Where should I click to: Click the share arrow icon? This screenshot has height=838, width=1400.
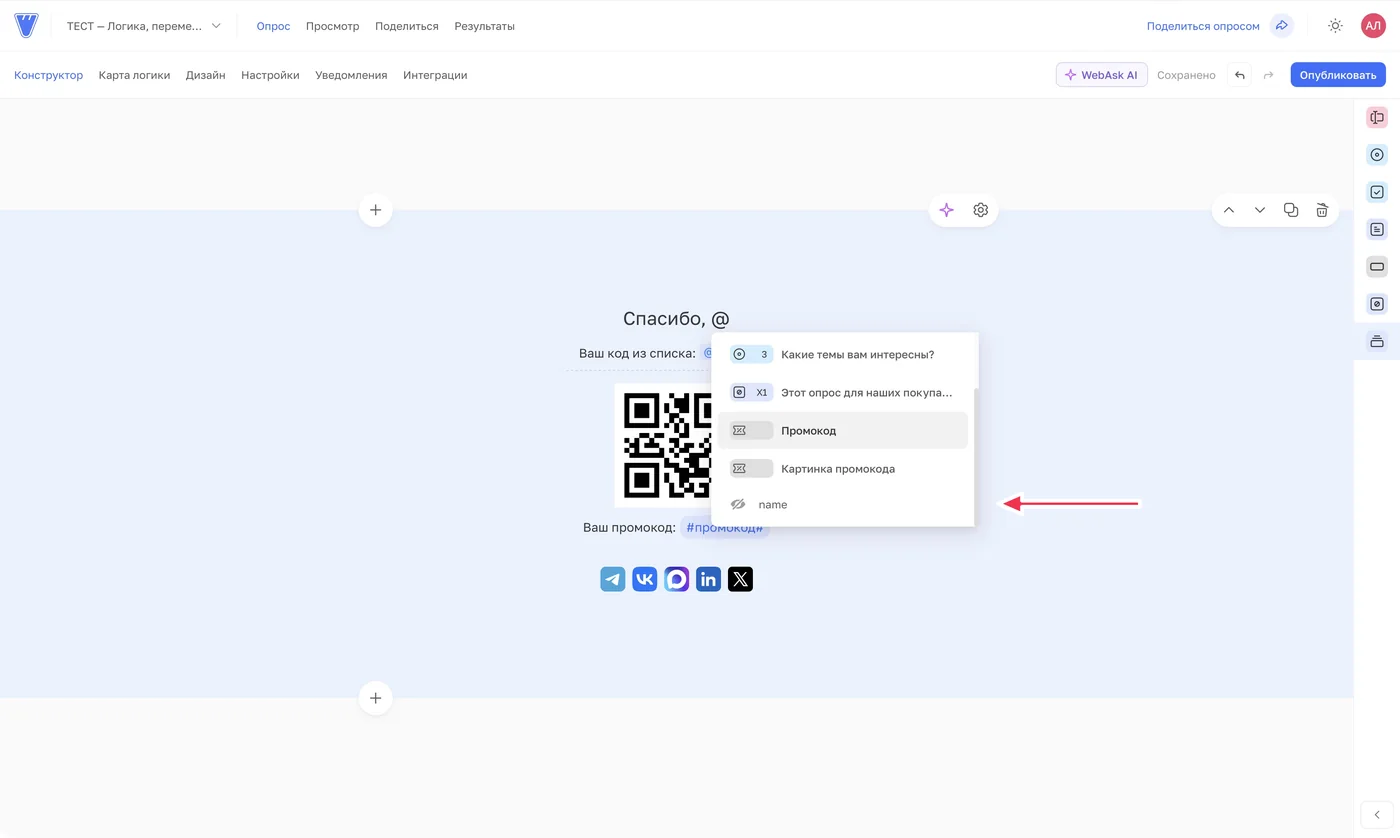pos(1282,26)
